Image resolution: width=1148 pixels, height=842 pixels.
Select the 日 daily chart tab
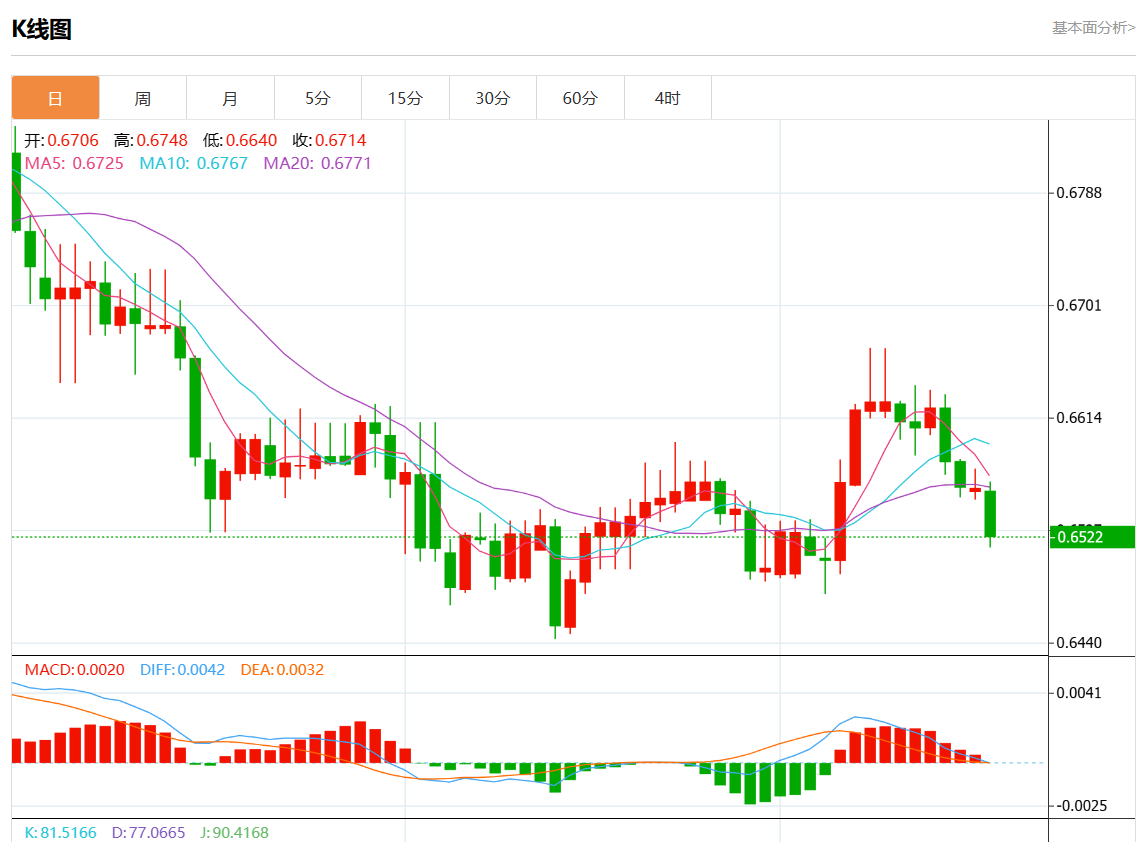tap(56, 97)
